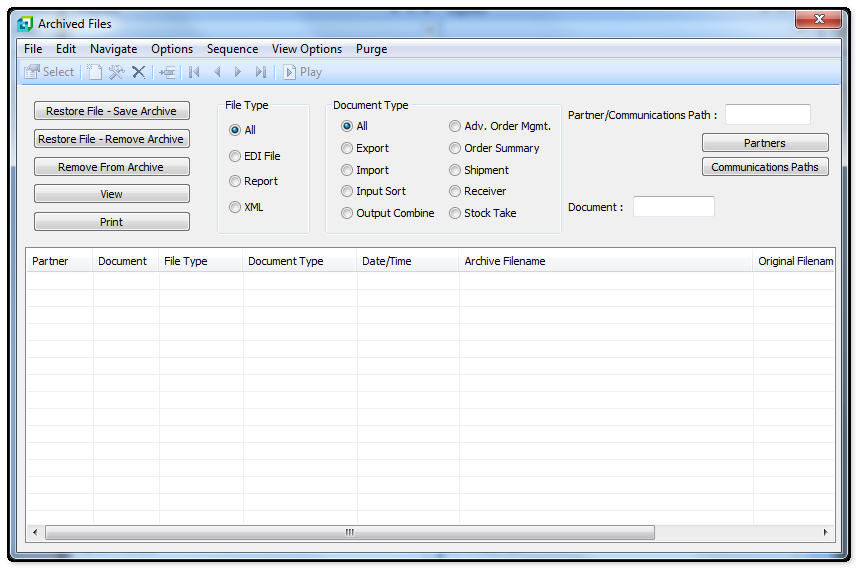
Task: Select the EDI File radio button
Action: (x=235, y=156)
